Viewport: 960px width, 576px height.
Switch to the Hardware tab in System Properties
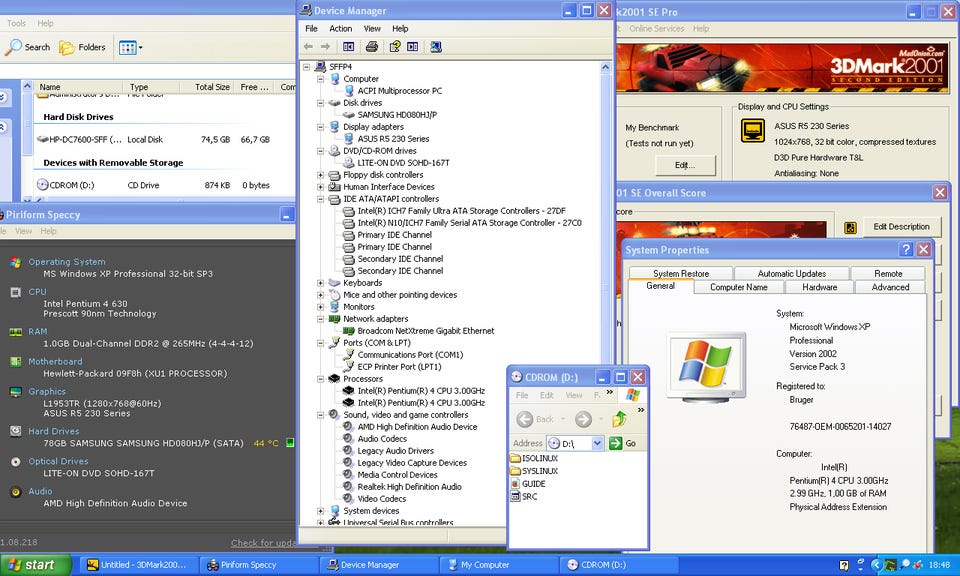pos(820,287)
